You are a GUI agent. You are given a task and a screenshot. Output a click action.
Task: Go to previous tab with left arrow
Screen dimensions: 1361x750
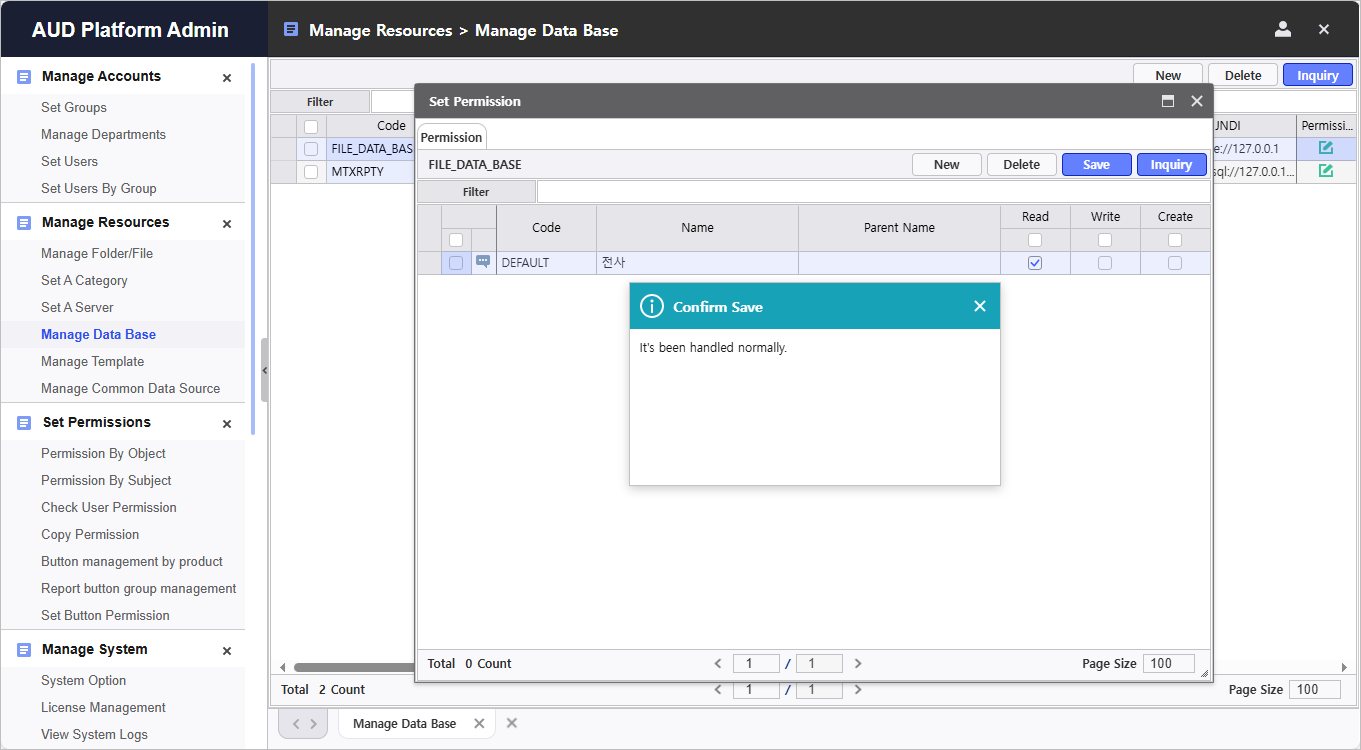click(296, 723)
